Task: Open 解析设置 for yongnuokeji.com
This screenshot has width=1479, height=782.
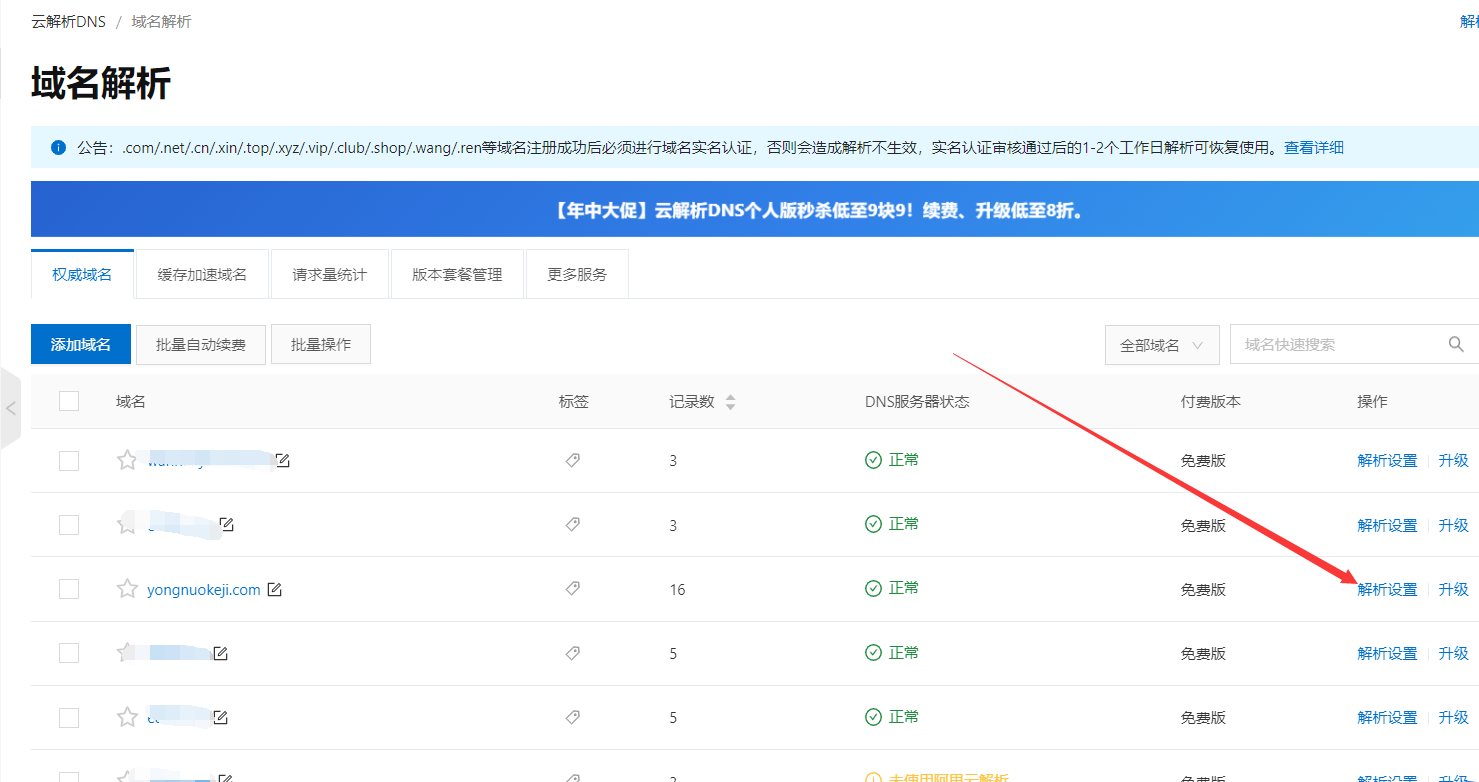Action: [x=1387, y=589]
